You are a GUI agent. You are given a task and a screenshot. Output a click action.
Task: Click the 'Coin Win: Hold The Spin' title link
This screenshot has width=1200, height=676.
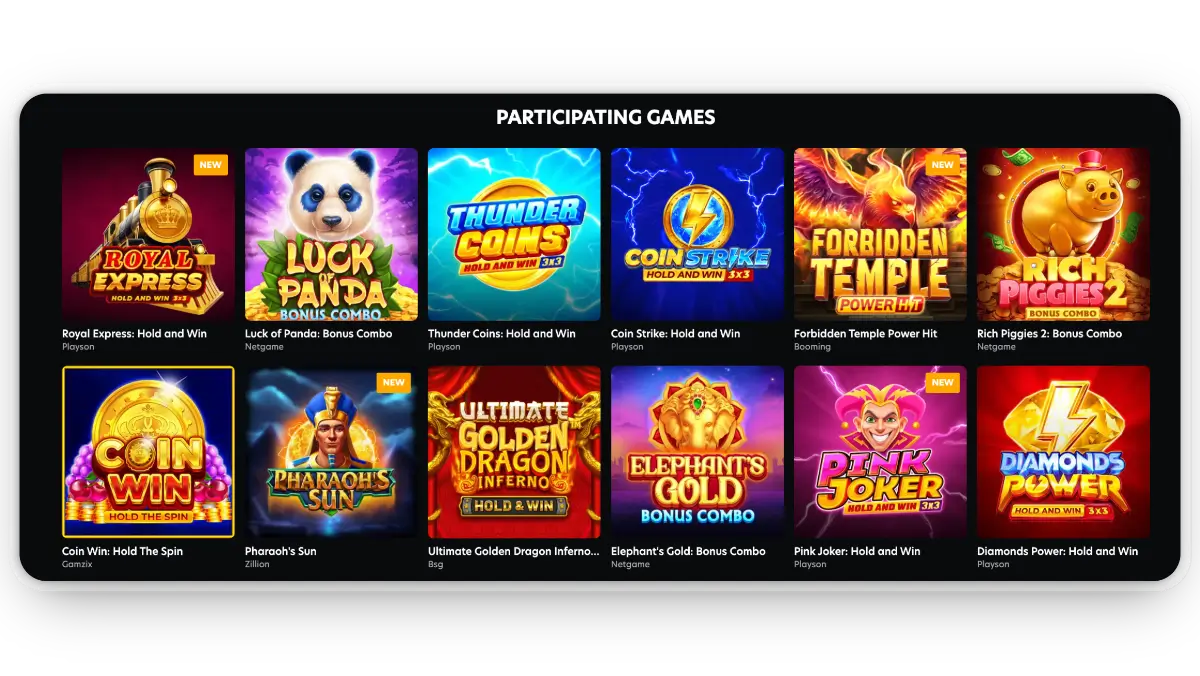122,551
